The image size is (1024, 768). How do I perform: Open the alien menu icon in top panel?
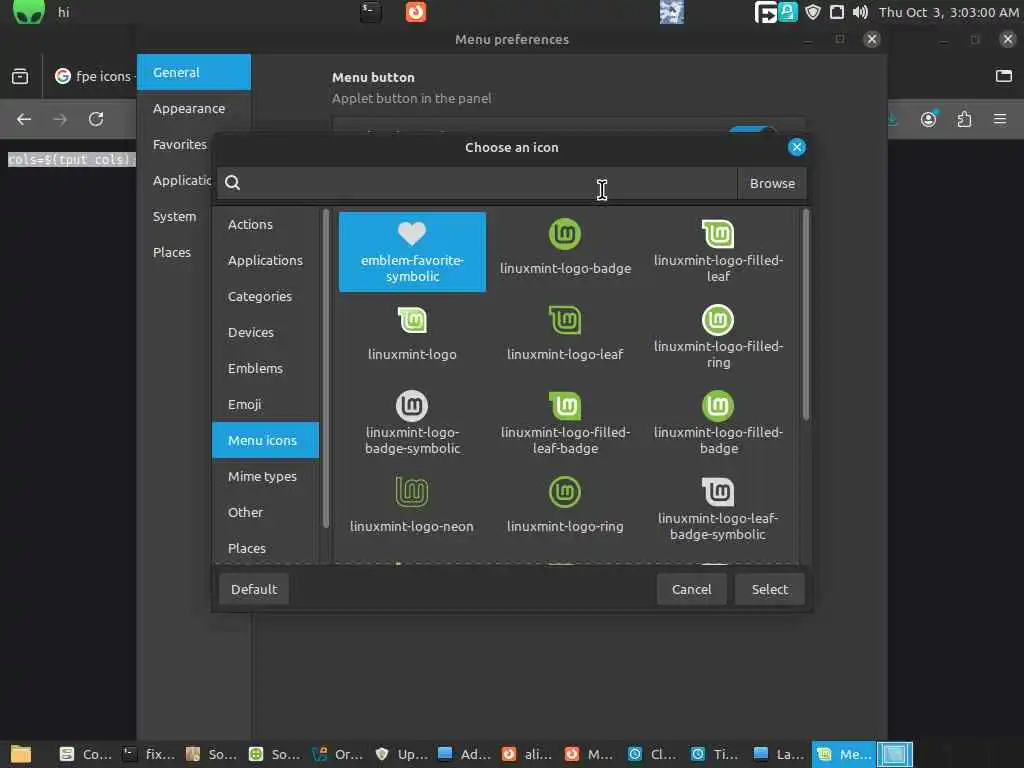pos(29,12)
